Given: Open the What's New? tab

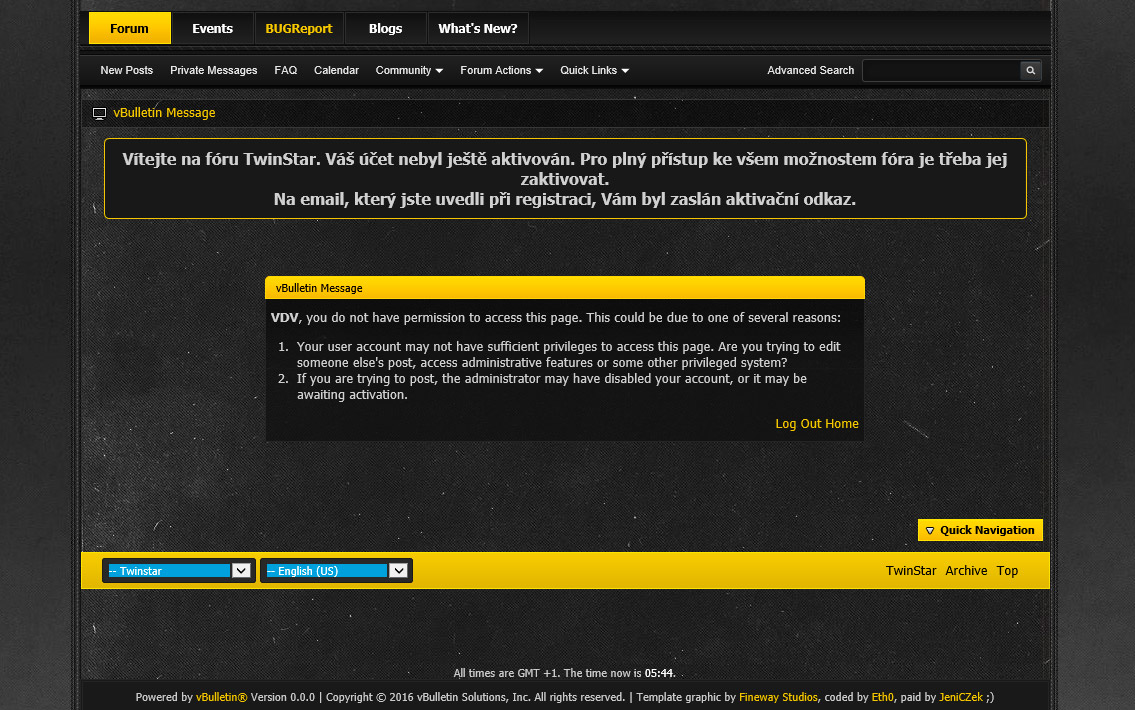Looking at the screenshot, I should point(478,28).
